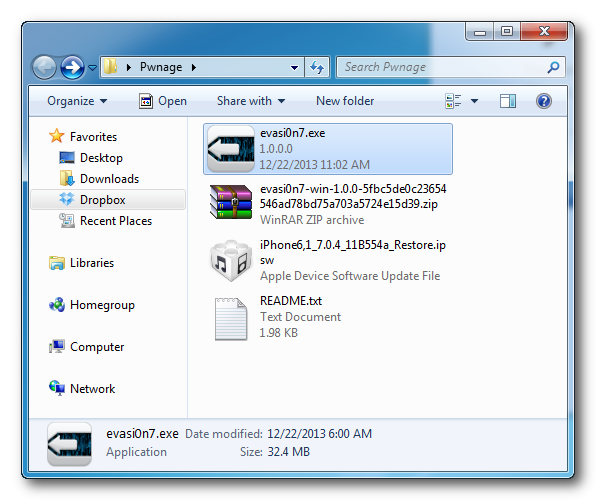This screenshot has height=500, width=596.
Task: Click the evasi0n7 thumbnail in details pane
Action: tap(69, 444)
